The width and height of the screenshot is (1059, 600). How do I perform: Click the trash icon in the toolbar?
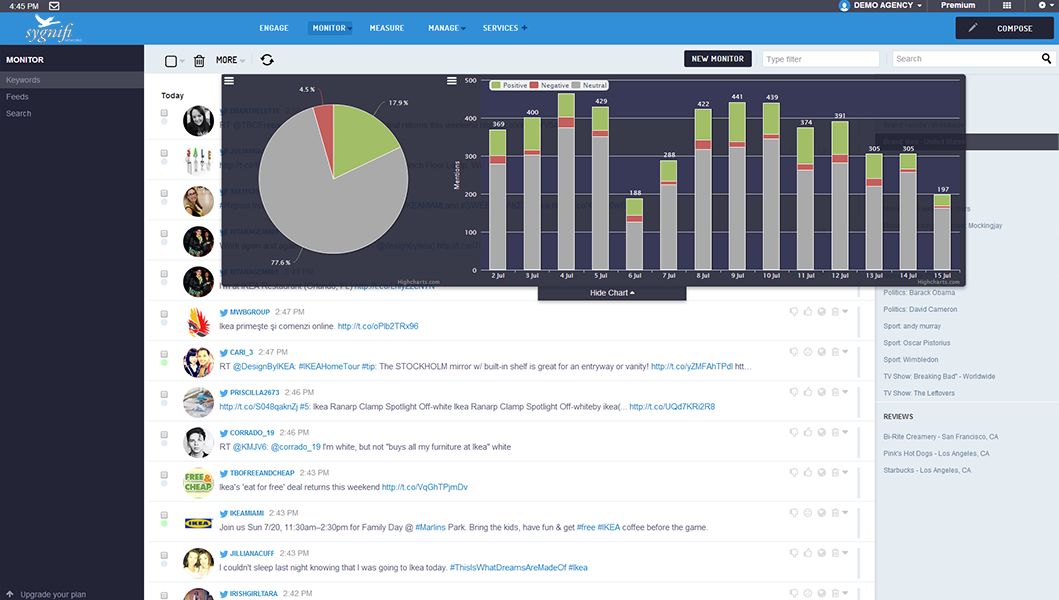(x=199, y=61)
